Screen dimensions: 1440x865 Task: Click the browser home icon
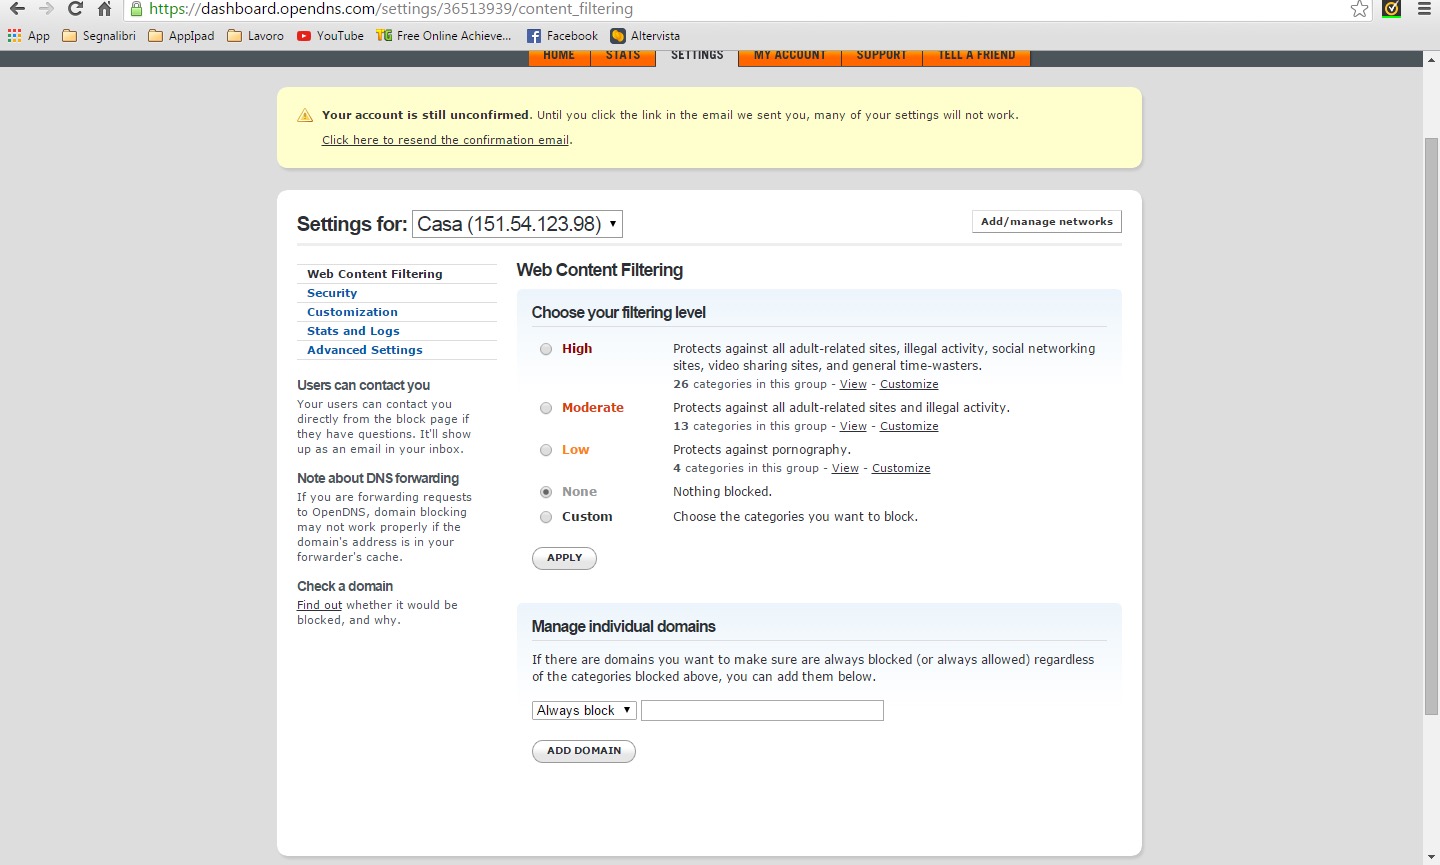tap(104, 9)
